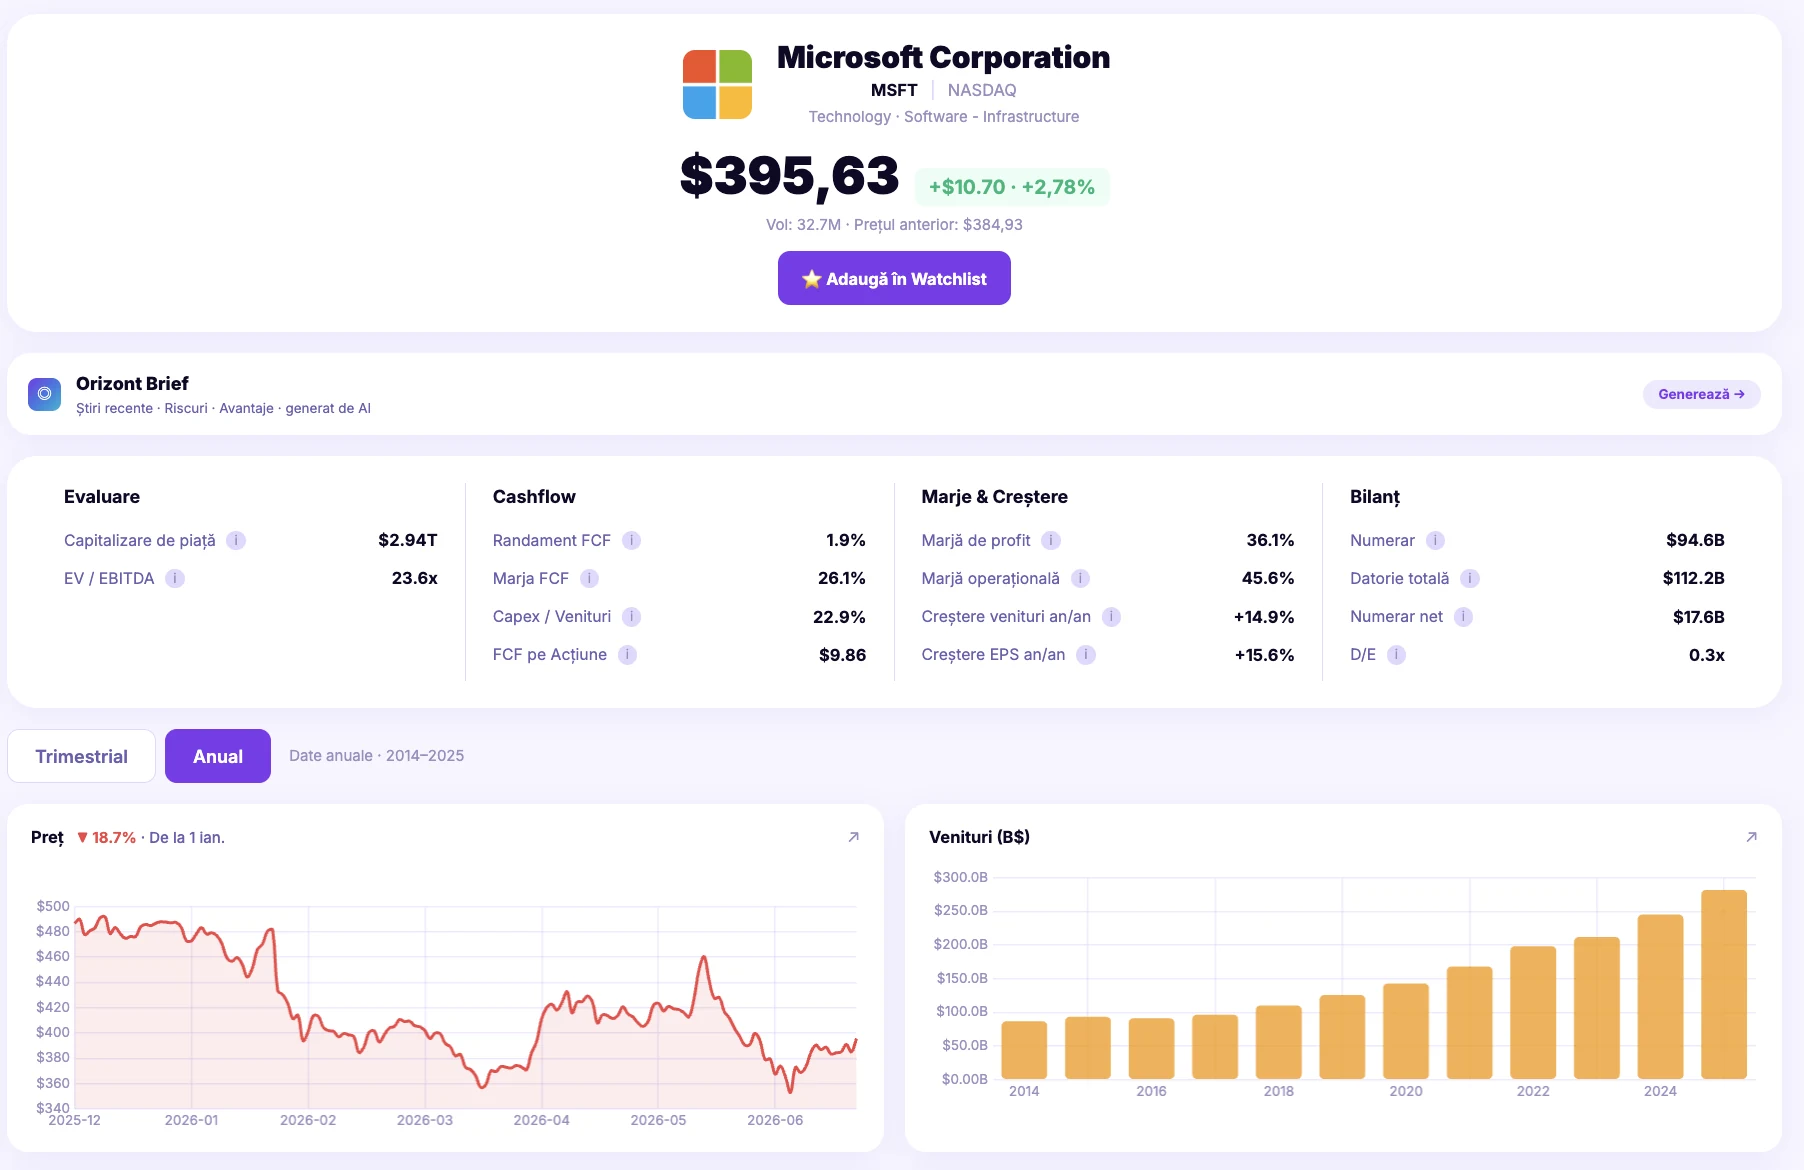1804x1170 pixels.
Task: Click info icon beside FCF pe Acțiune
Action: 627,655
